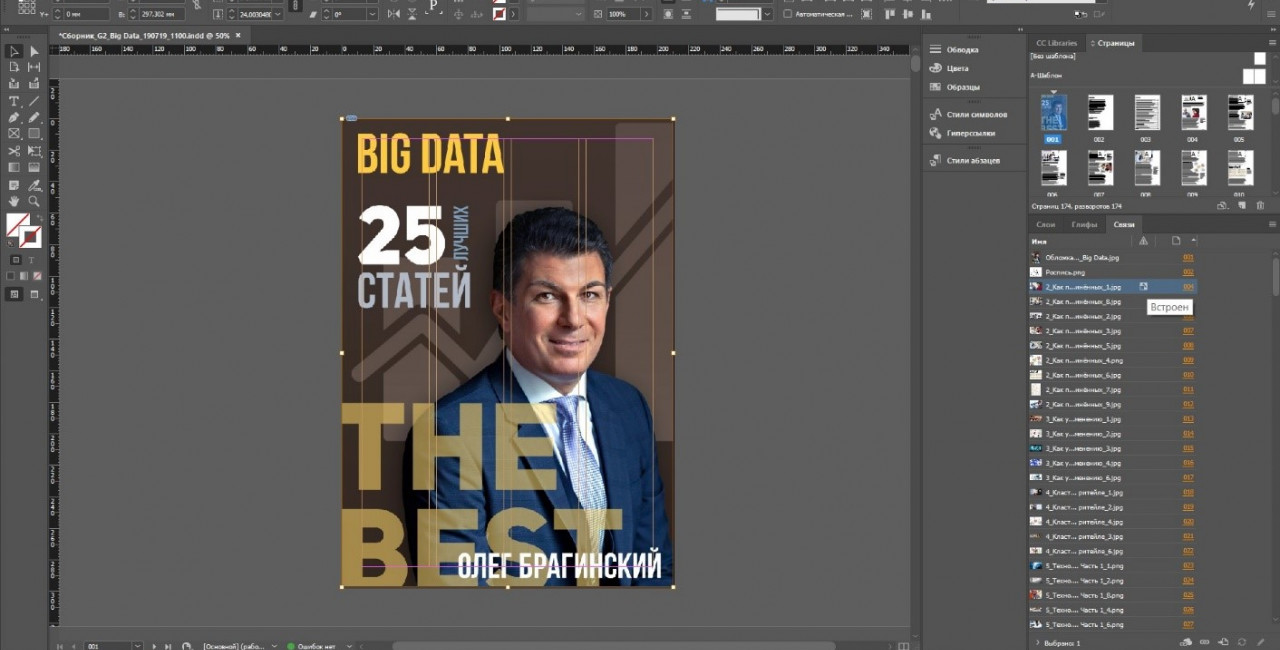Expand the Выбрано 1 link info section

coord(1037,643)
